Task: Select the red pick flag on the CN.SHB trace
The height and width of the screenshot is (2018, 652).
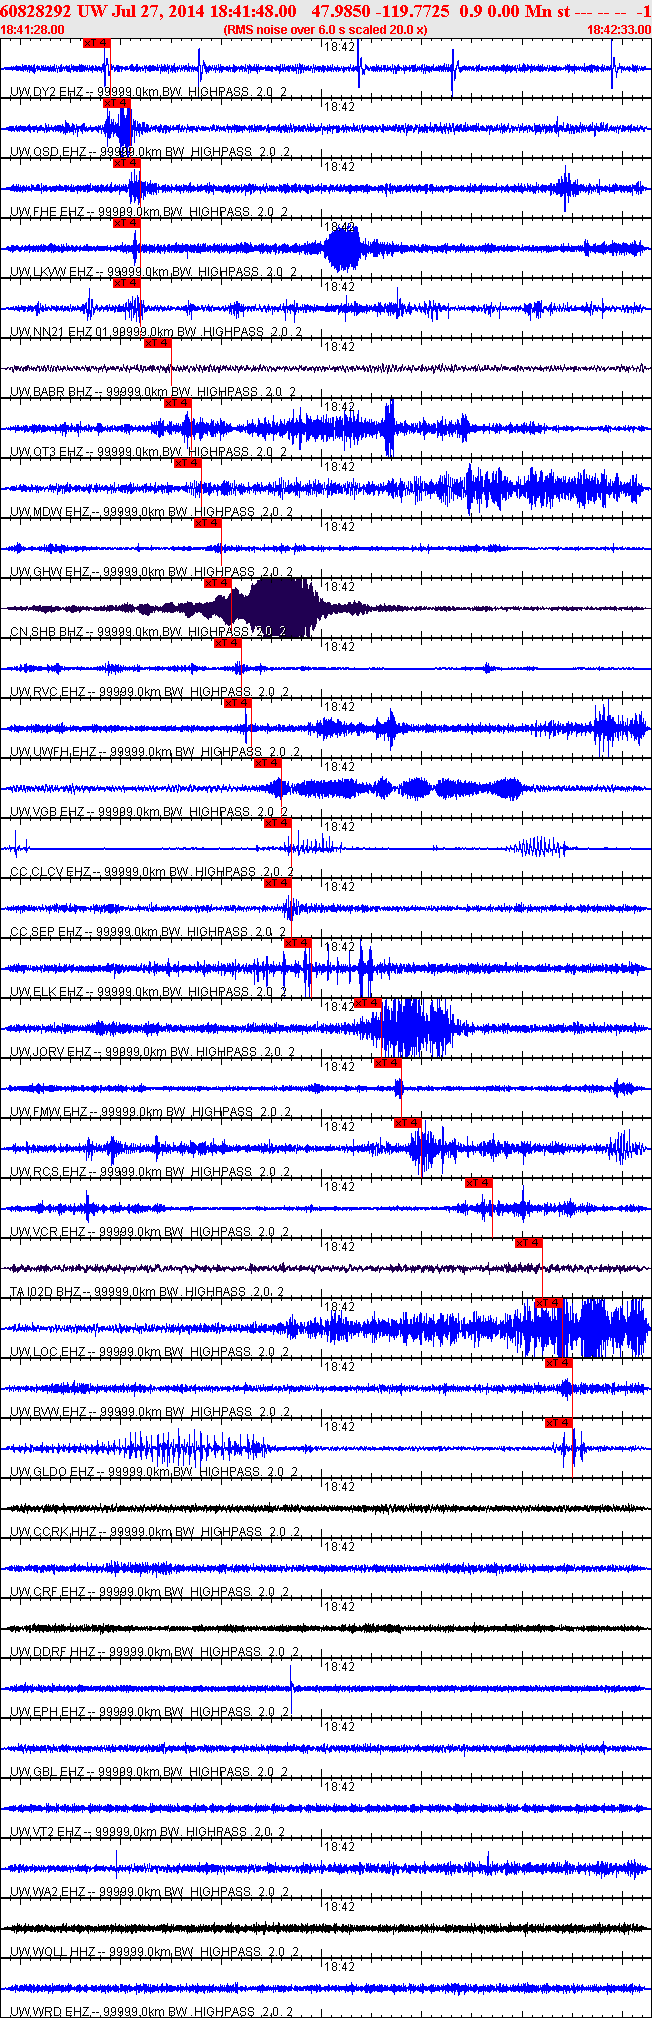Action: 218,583
